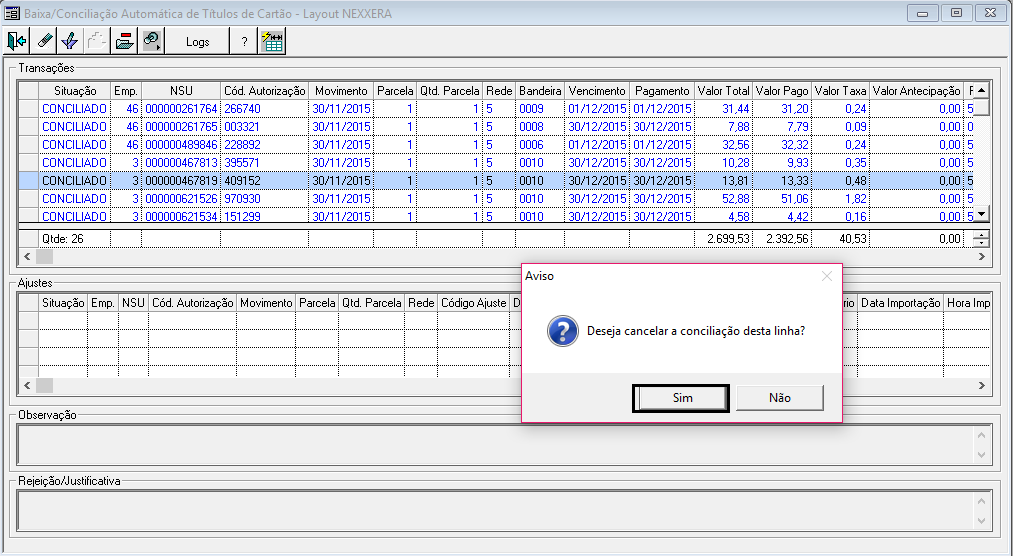Click Ajustes horizontal scrollbar thumb
This screenshot has height=556, width=1013.
pos(44,386)
